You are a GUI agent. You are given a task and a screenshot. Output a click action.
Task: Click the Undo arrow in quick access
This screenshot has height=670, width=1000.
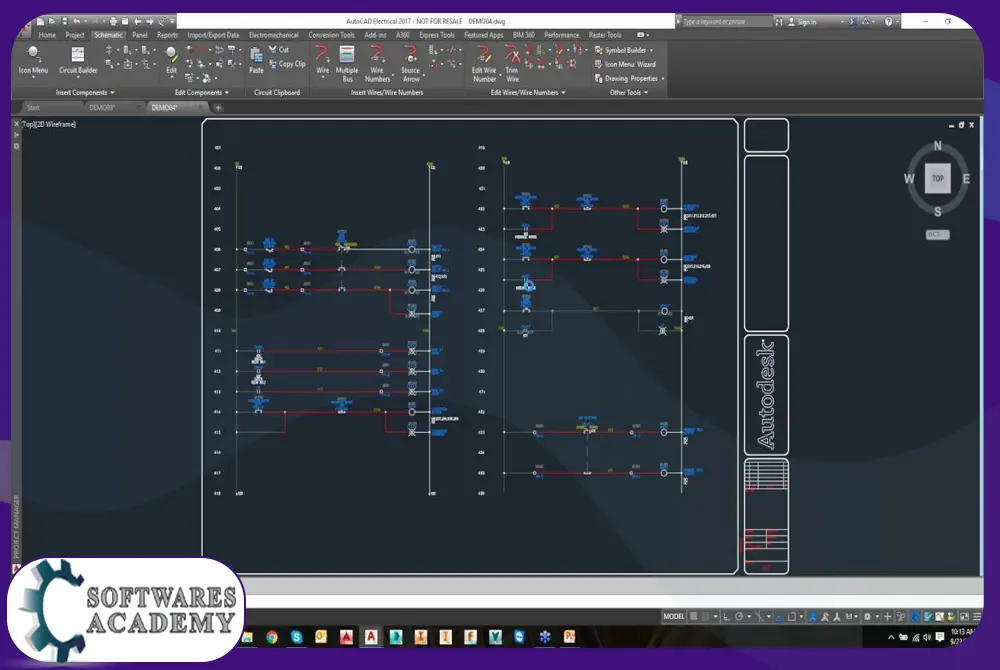[x=77, y=21]
